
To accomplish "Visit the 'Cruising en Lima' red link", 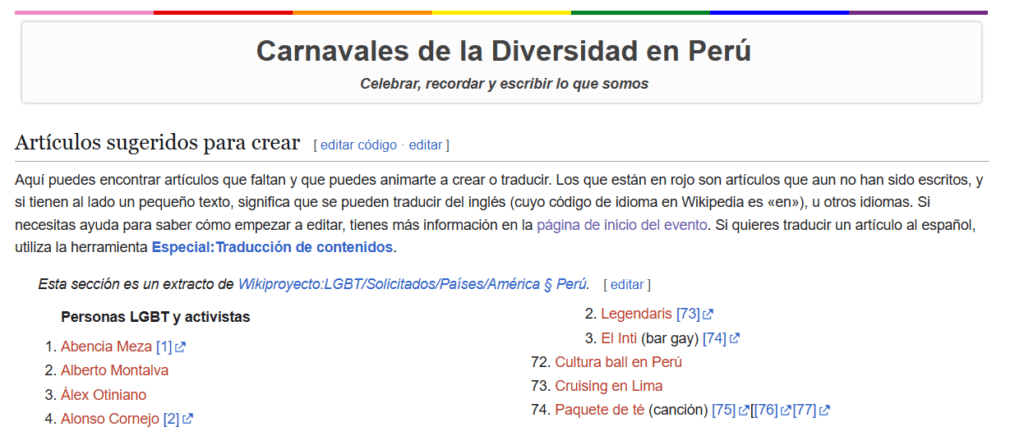I will 608,386.
